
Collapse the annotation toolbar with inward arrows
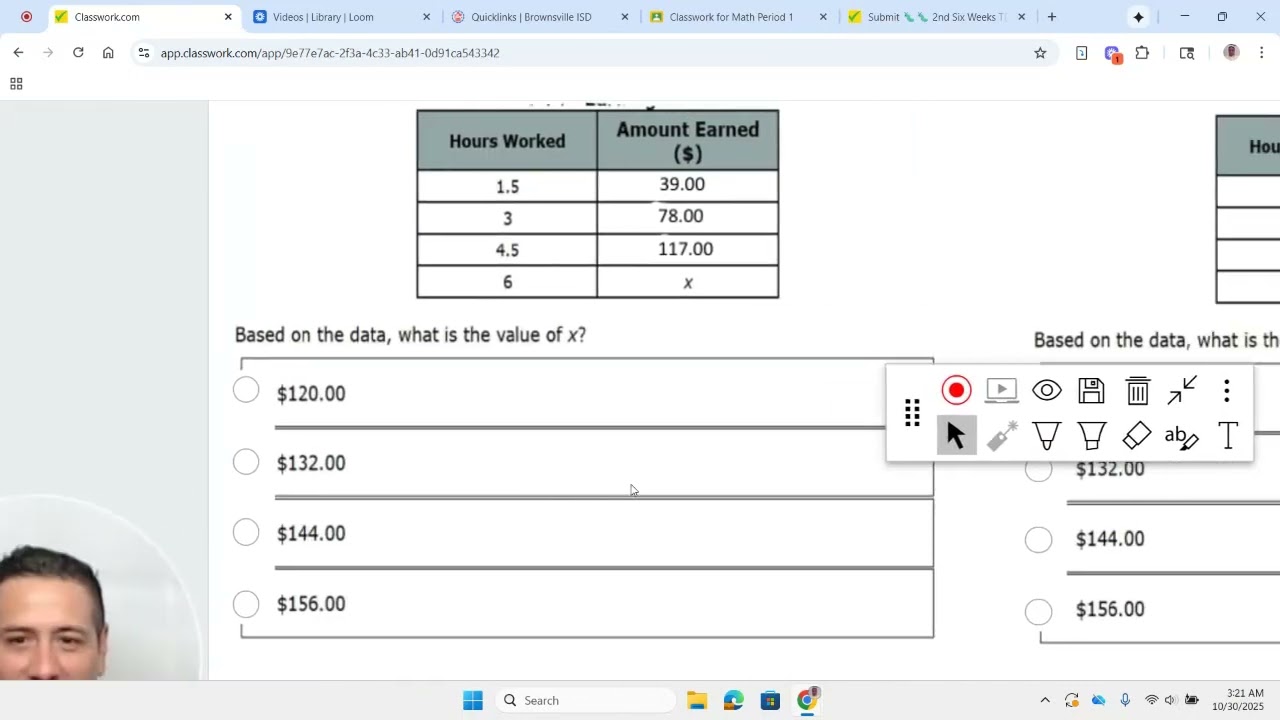(x=1182, y=390)
